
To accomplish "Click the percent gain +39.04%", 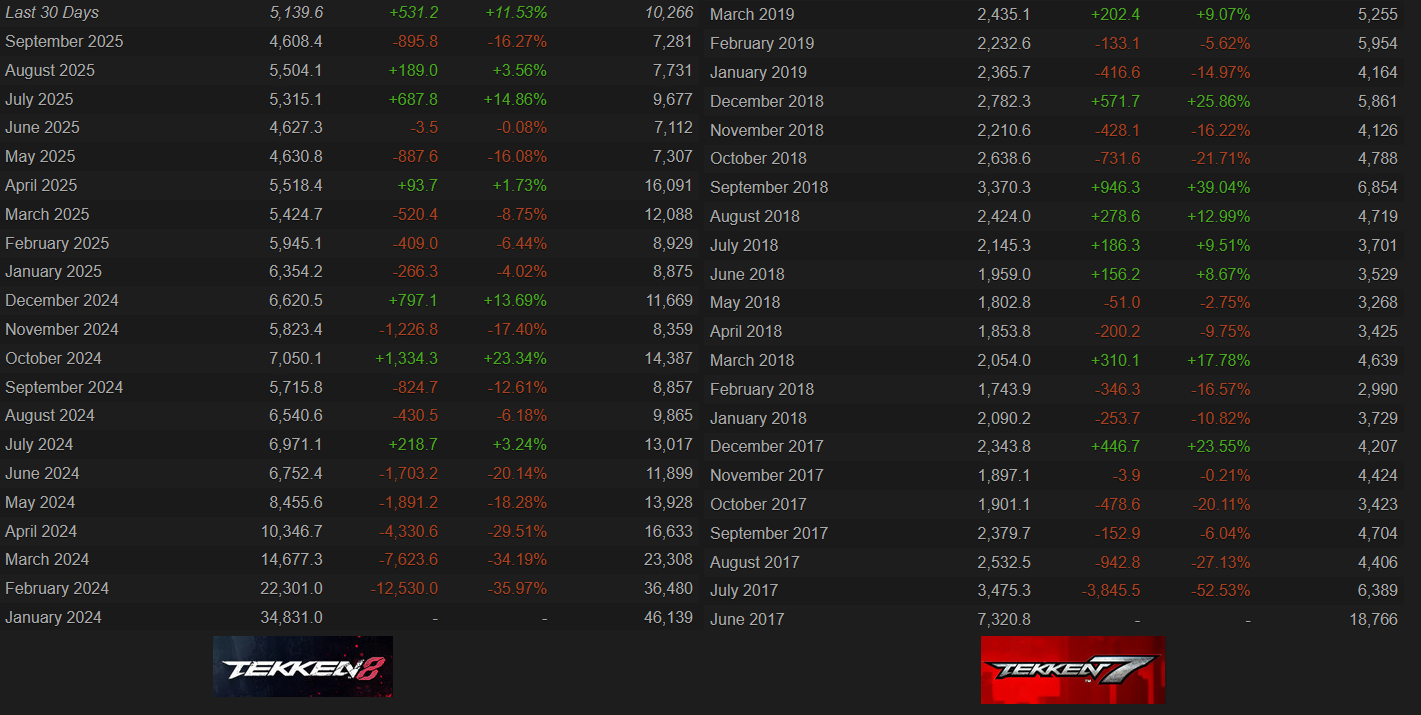I will pyautogui.click(x=1219, y=187).
